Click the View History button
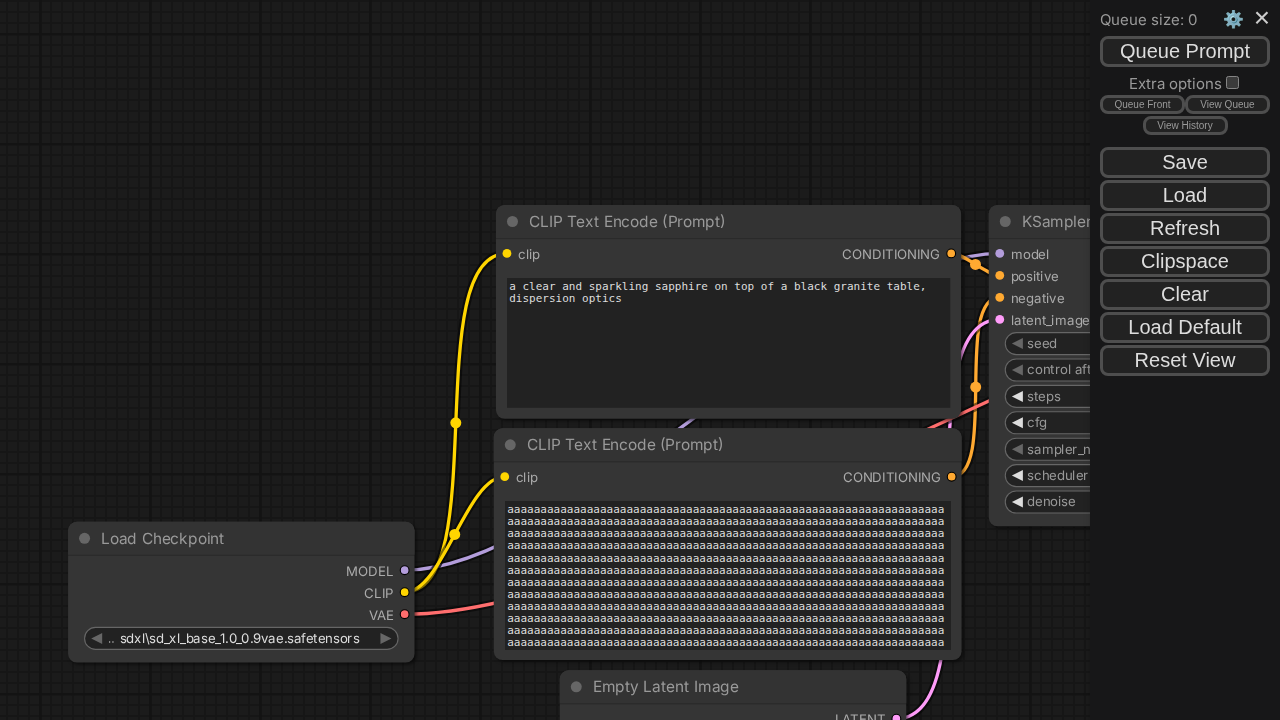 (x=1185, y=126)
